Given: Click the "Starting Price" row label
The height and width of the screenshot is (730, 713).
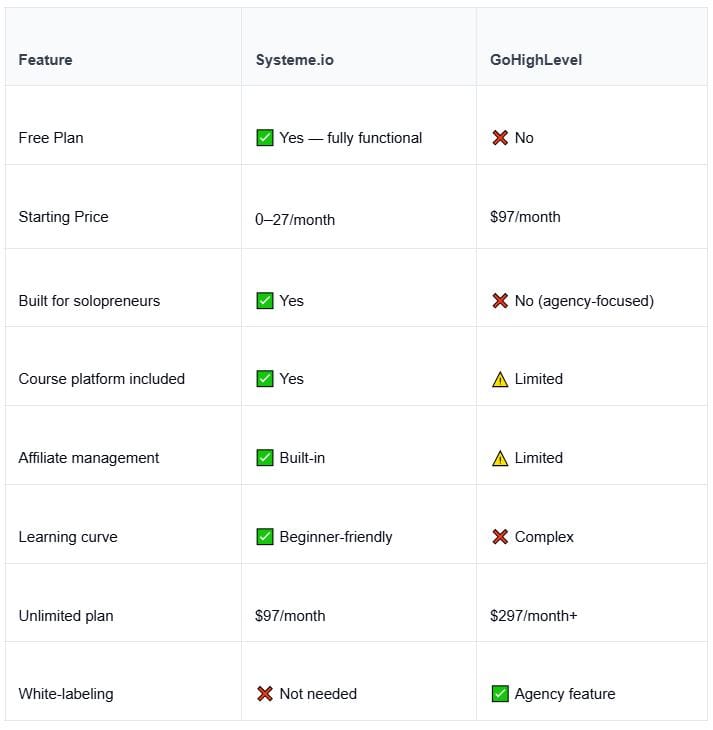Looking at the screenshot, I should click(x=63, y=217).
